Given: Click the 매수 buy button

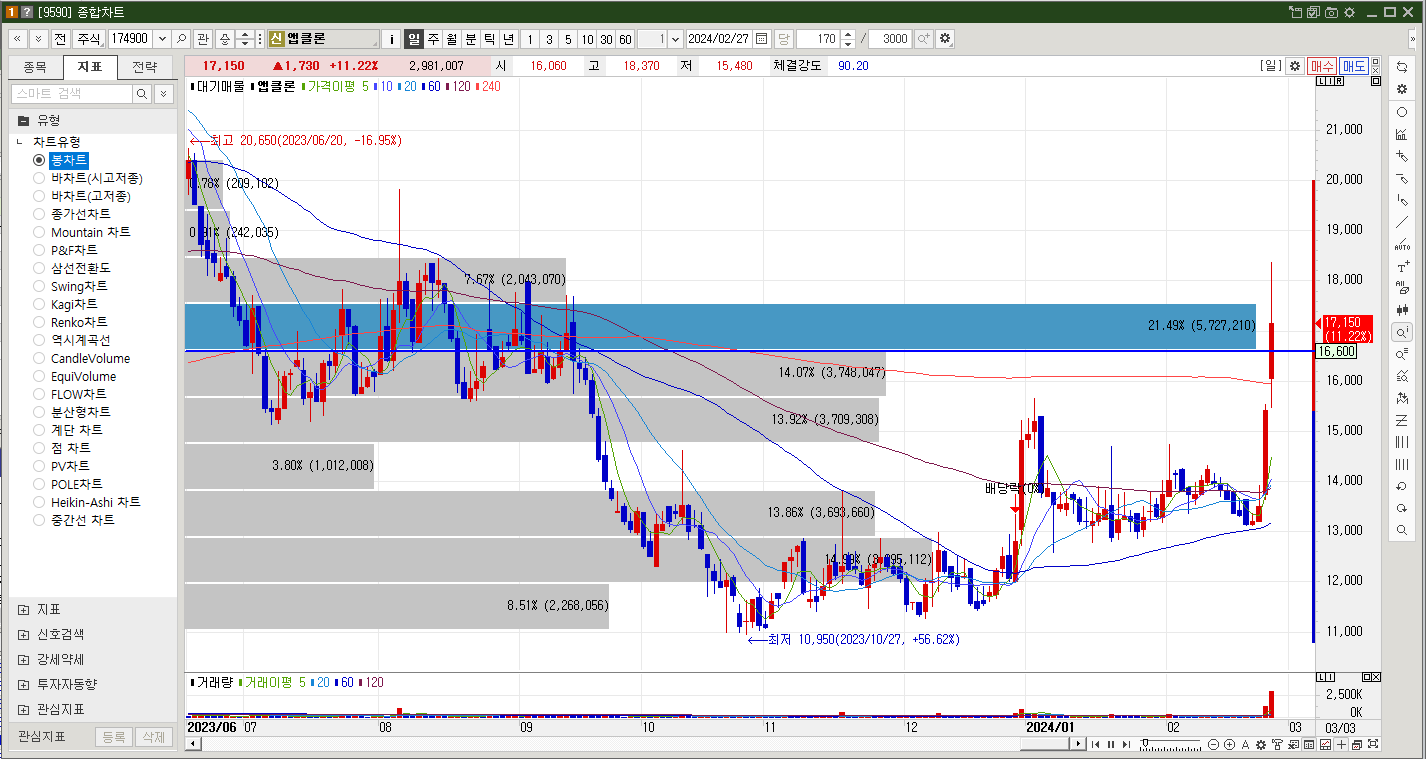Looking at the screenshot, I should (x=1322, y=66).
